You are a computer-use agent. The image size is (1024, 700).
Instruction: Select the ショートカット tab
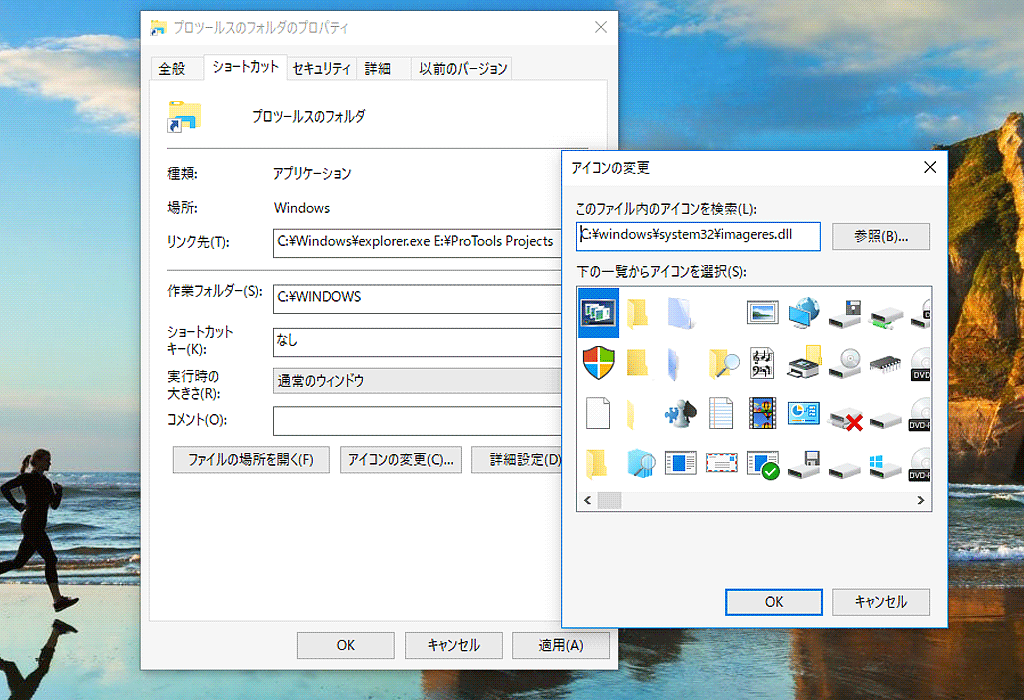pos(246,67)
